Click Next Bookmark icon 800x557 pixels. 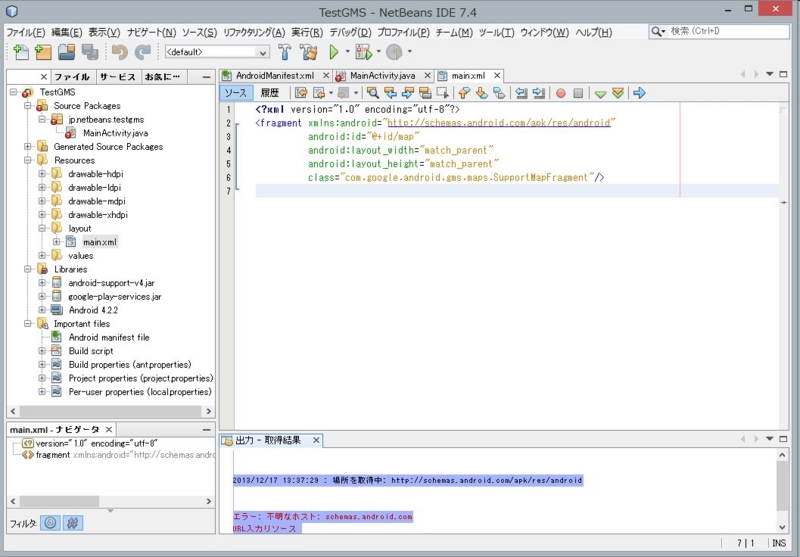[481, 93]
